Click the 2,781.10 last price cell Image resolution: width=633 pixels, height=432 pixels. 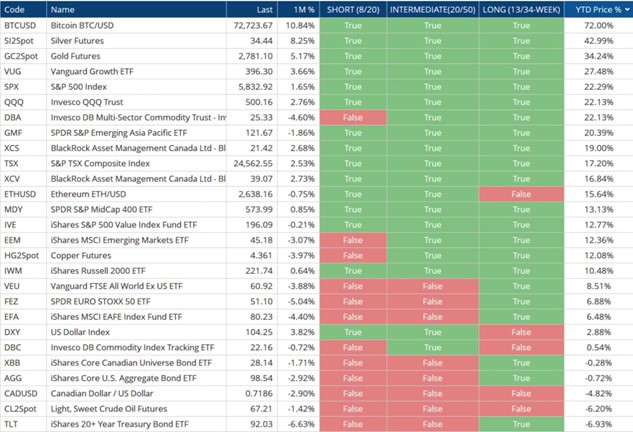coord(252,56)
